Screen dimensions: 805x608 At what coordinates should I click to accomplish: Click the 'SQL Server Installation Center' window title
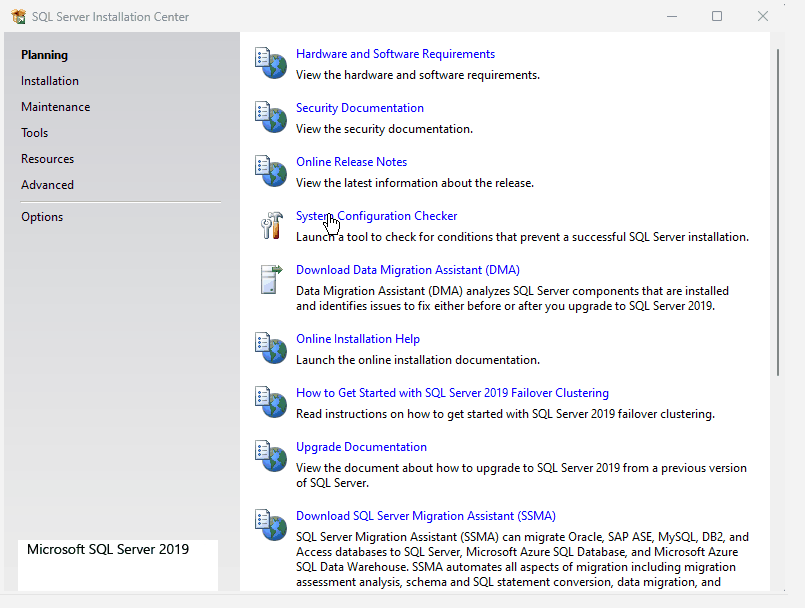(110, 16)
